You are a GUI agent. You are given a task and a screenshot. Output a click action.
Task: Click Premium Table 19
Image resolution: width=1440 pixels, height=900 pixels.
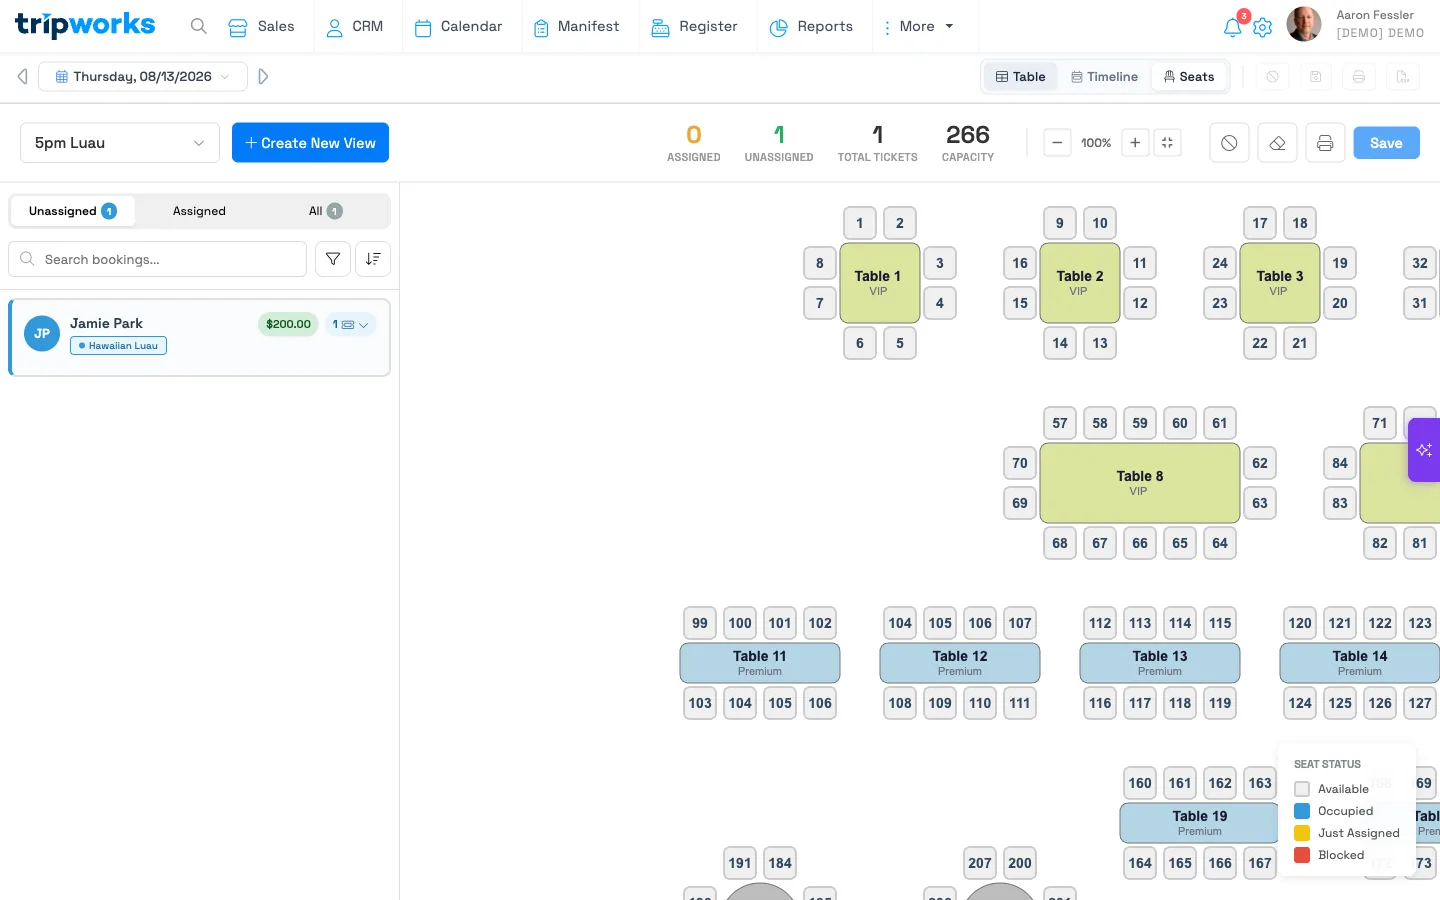[1200, 823]
